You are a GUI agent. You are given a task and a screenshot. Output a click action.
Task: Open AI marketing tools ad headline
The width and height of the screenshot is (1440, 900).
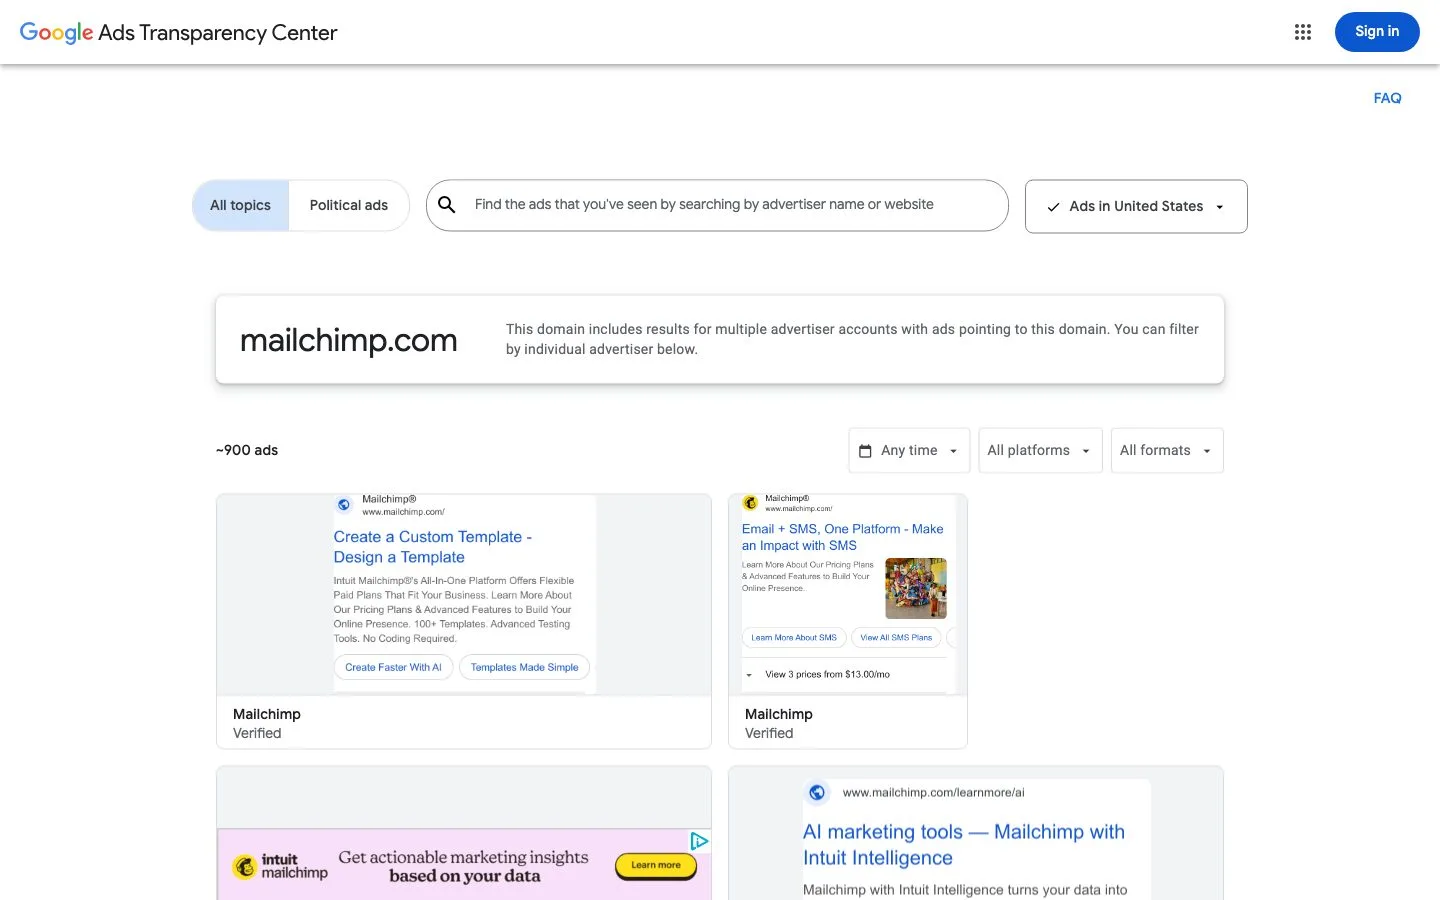[964, 845]
